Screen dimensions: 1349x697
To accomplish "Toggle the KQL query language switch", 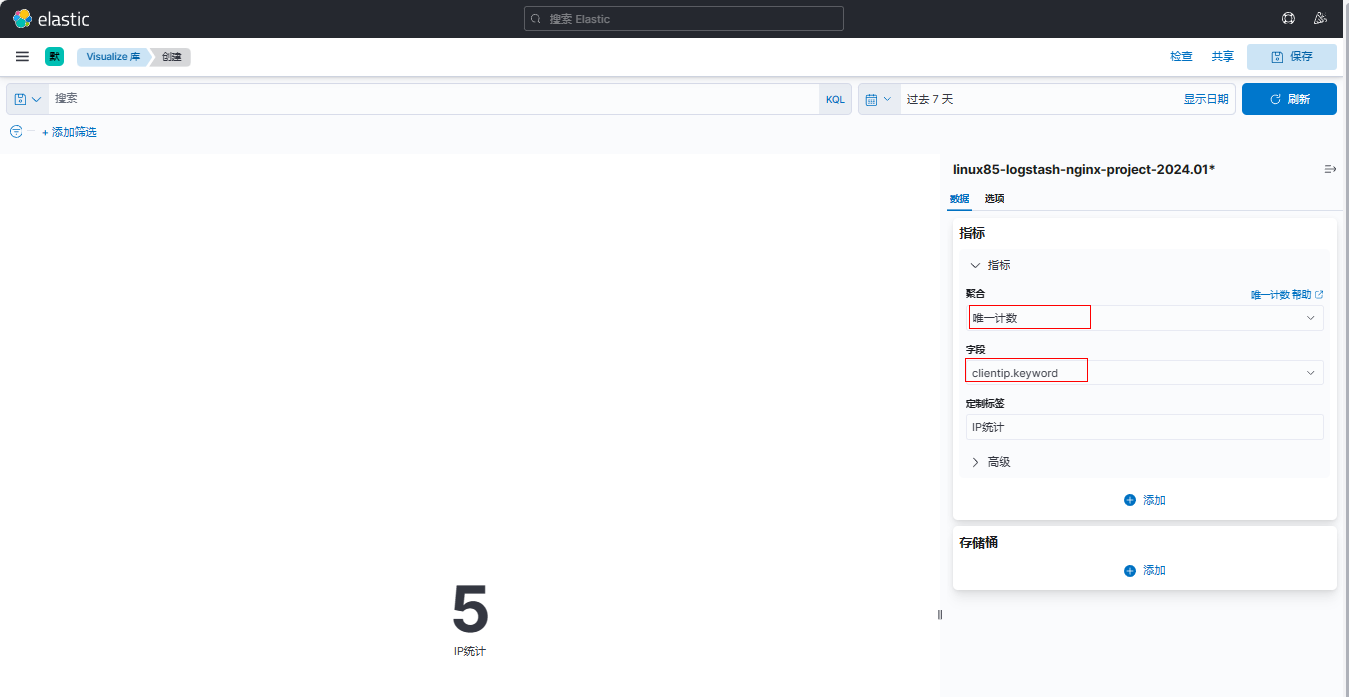I will 835,100.
